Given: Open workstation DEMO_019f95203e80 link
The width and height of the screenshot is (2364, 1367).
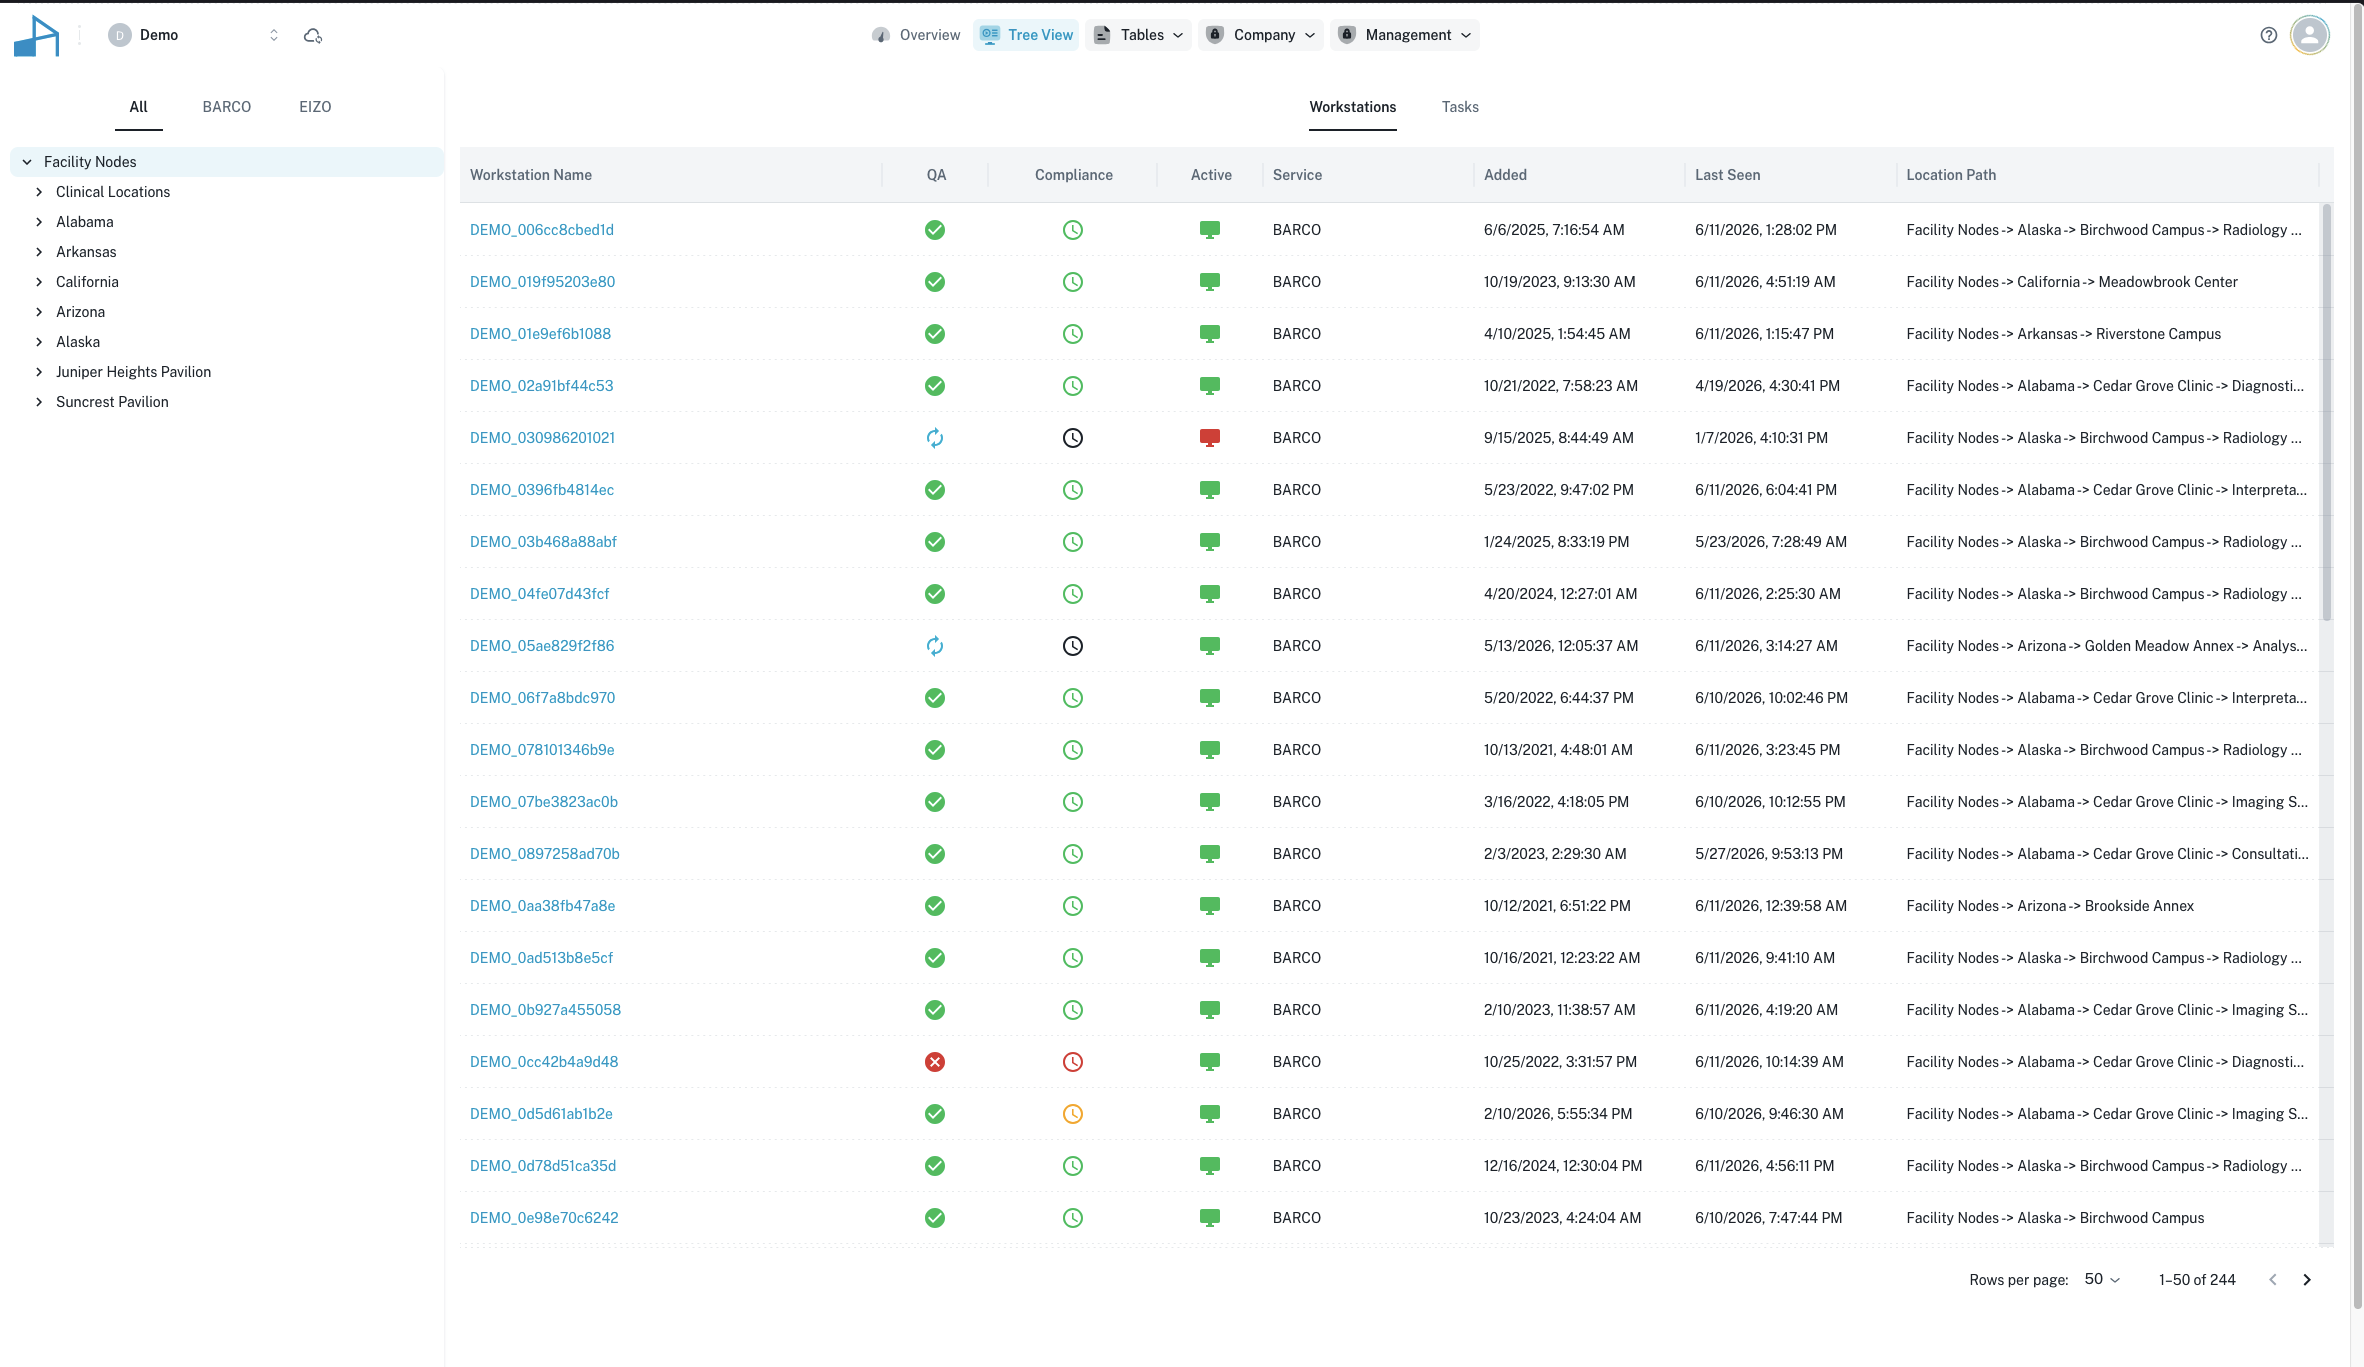Looking at the screenshot, I should click(x=543, y=282).
